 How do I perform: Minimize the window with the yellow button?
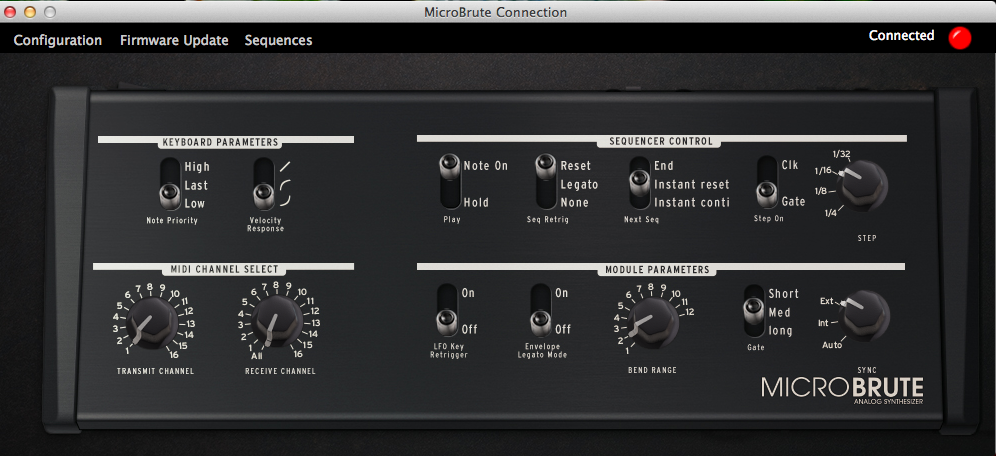click(29, 12)
